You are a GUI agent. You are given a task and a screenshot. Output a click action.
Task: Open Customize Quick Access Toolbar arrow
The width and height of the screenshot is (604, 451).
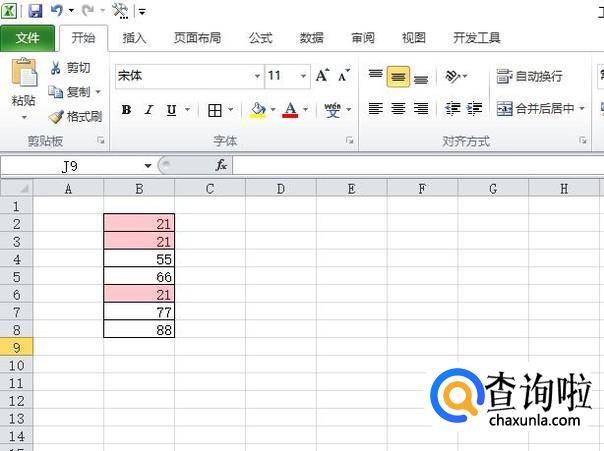click(x=142, y=12)
